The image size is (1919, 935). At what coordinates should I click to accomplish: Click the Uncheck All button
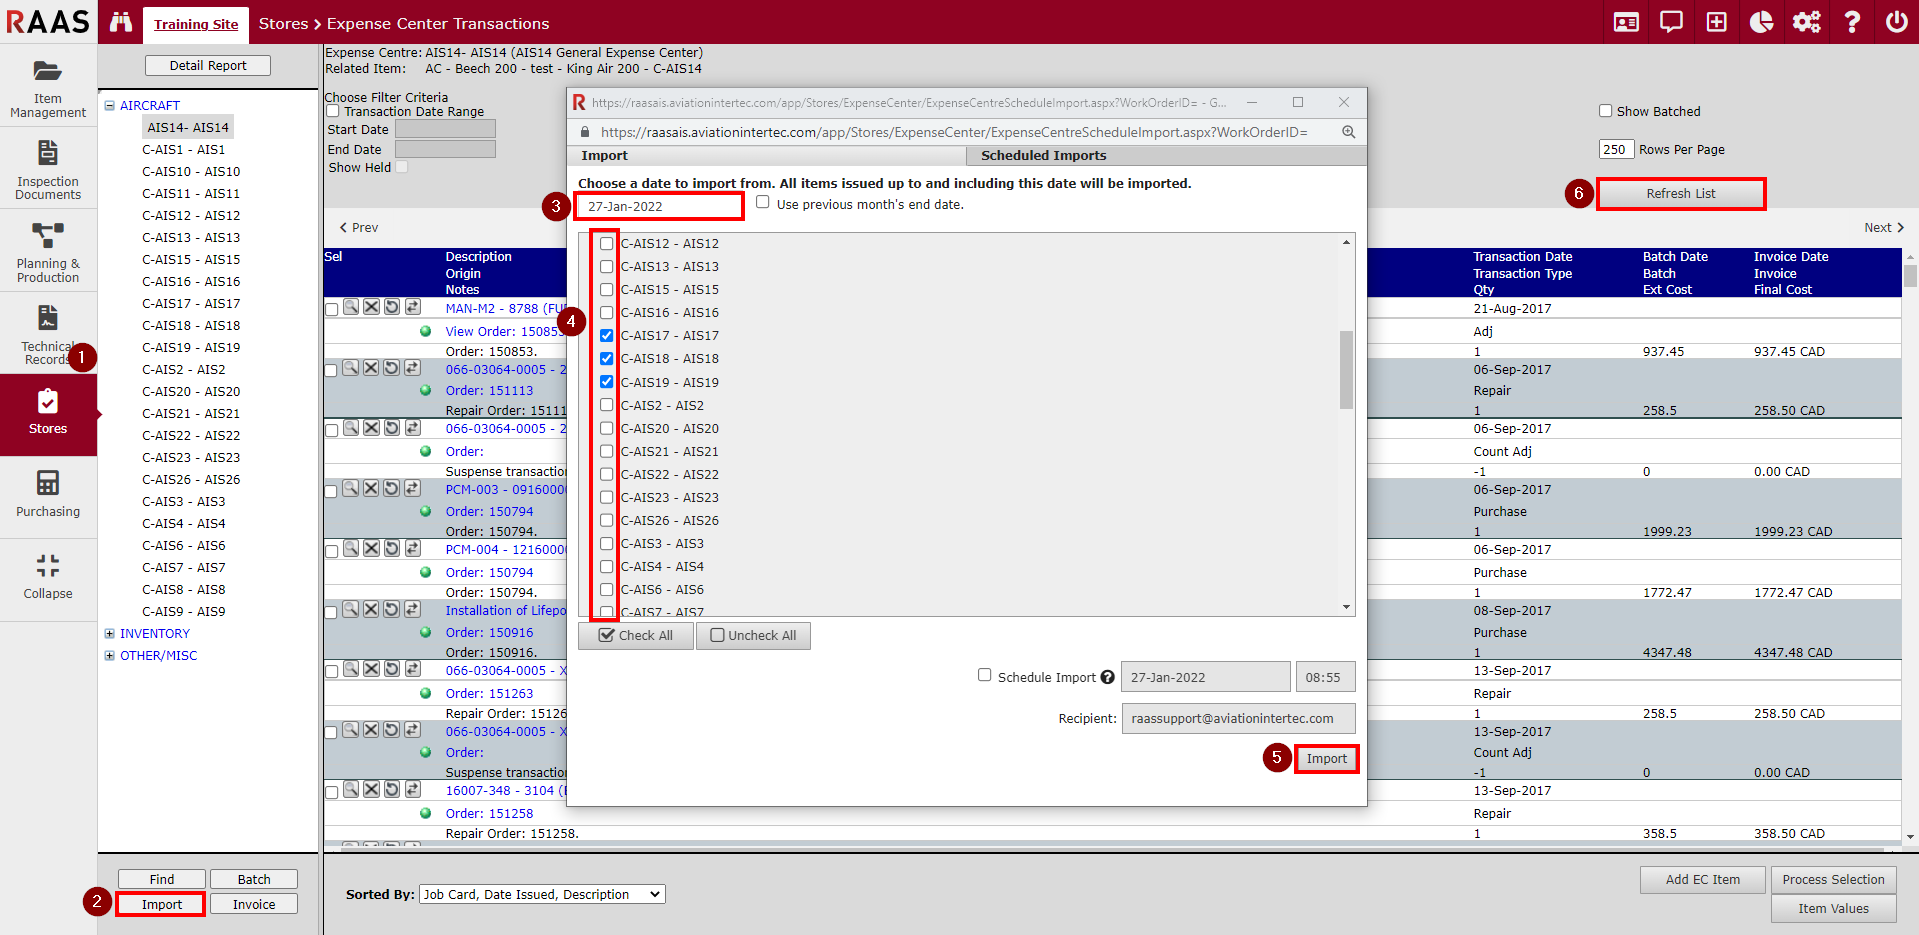point(753,636)
